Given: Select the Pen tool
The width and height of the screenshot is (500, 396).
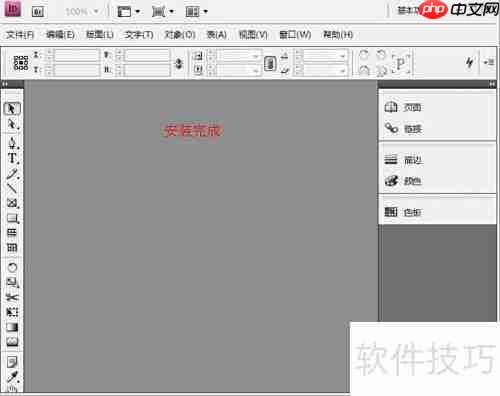Looking at the screenshot, I should (x=12, y=143).
